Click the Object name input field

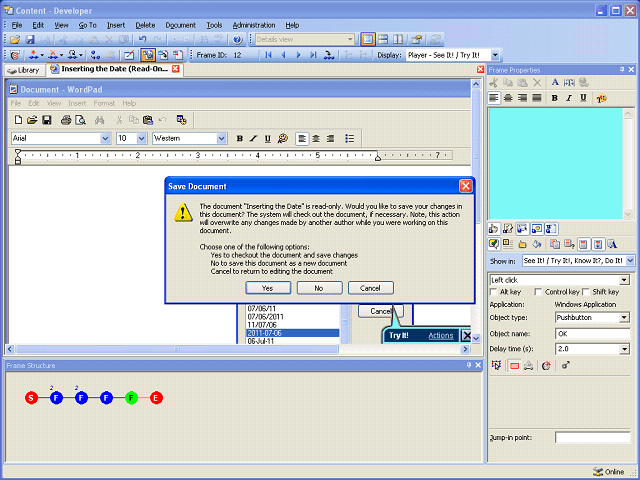tap(592, 334)
